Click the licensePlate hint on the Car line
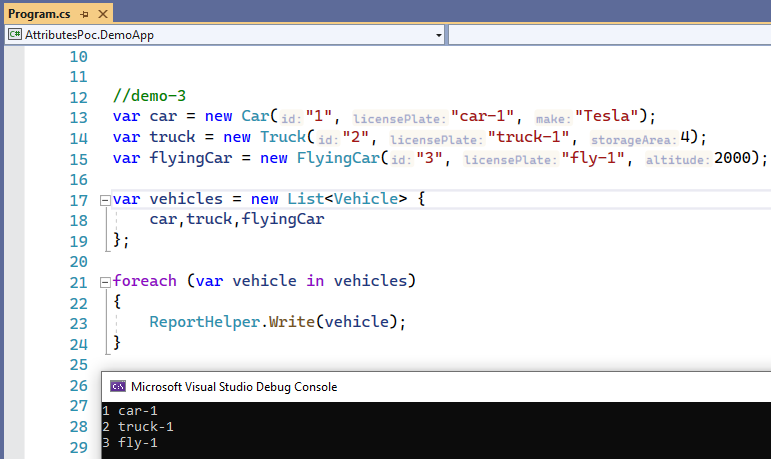The height and width of the screenshot is (459, 771). tap(399, 117)
